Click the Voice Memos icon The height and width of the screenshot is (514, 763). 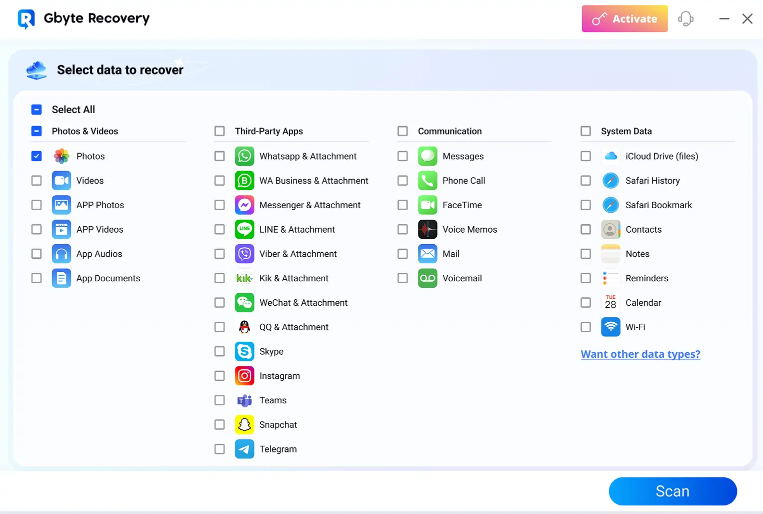[427, 230]
